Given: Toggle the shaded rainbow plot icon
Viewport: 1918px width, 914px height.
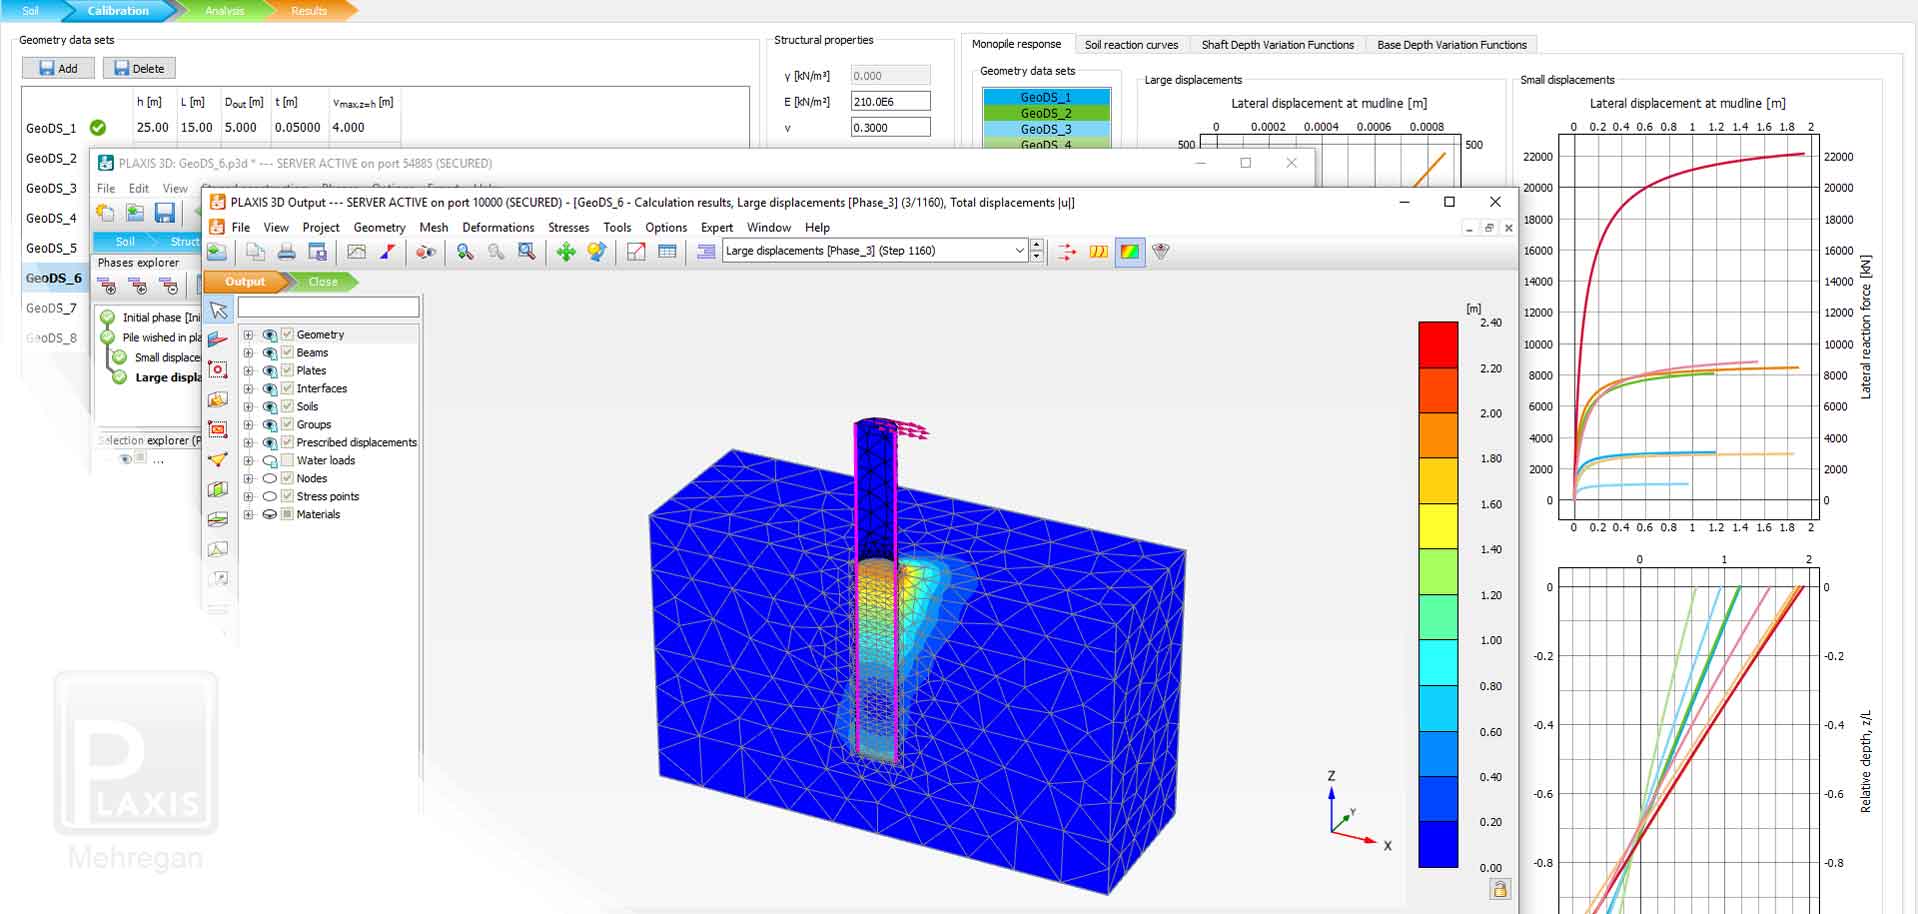Looking at the screenshot, I should point(1129,252).
